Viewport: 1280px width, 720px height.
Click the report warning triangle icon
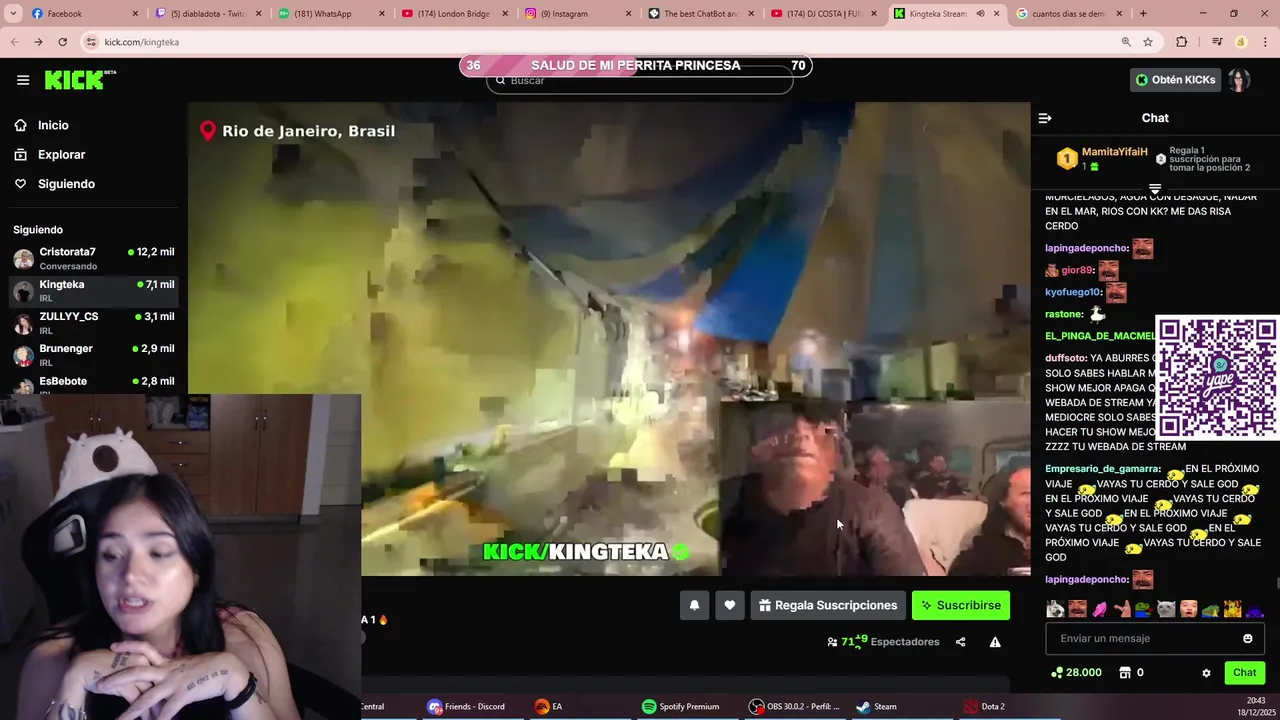click(995, 642)
